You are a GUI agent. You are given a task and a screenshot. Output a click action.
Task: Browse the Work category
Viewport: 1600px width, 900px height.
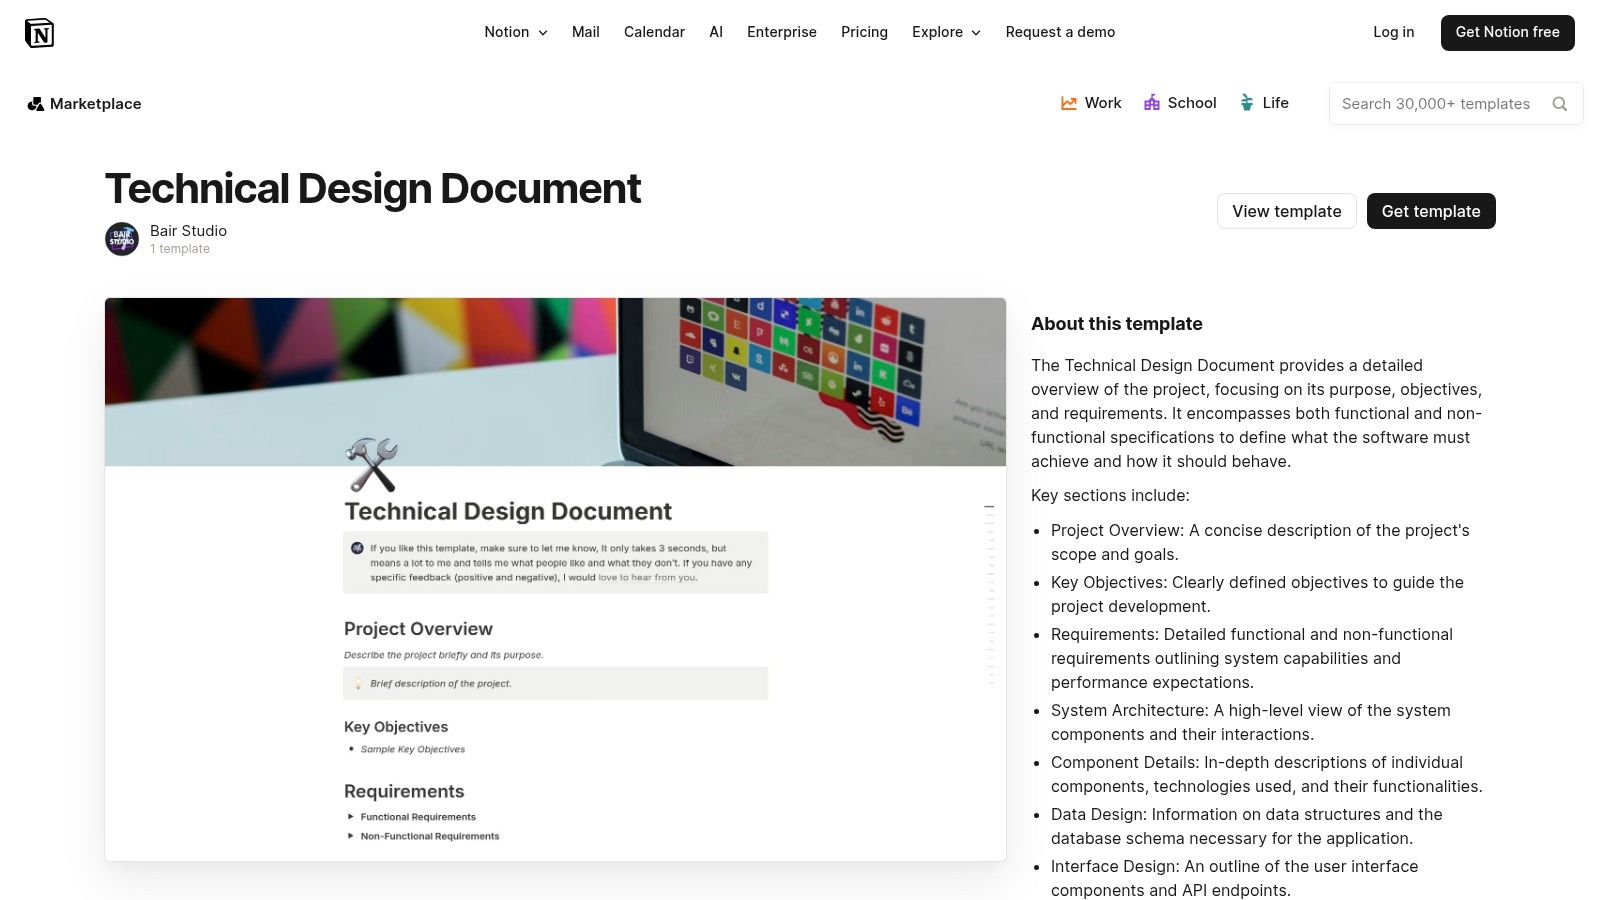click(1091, 103)
